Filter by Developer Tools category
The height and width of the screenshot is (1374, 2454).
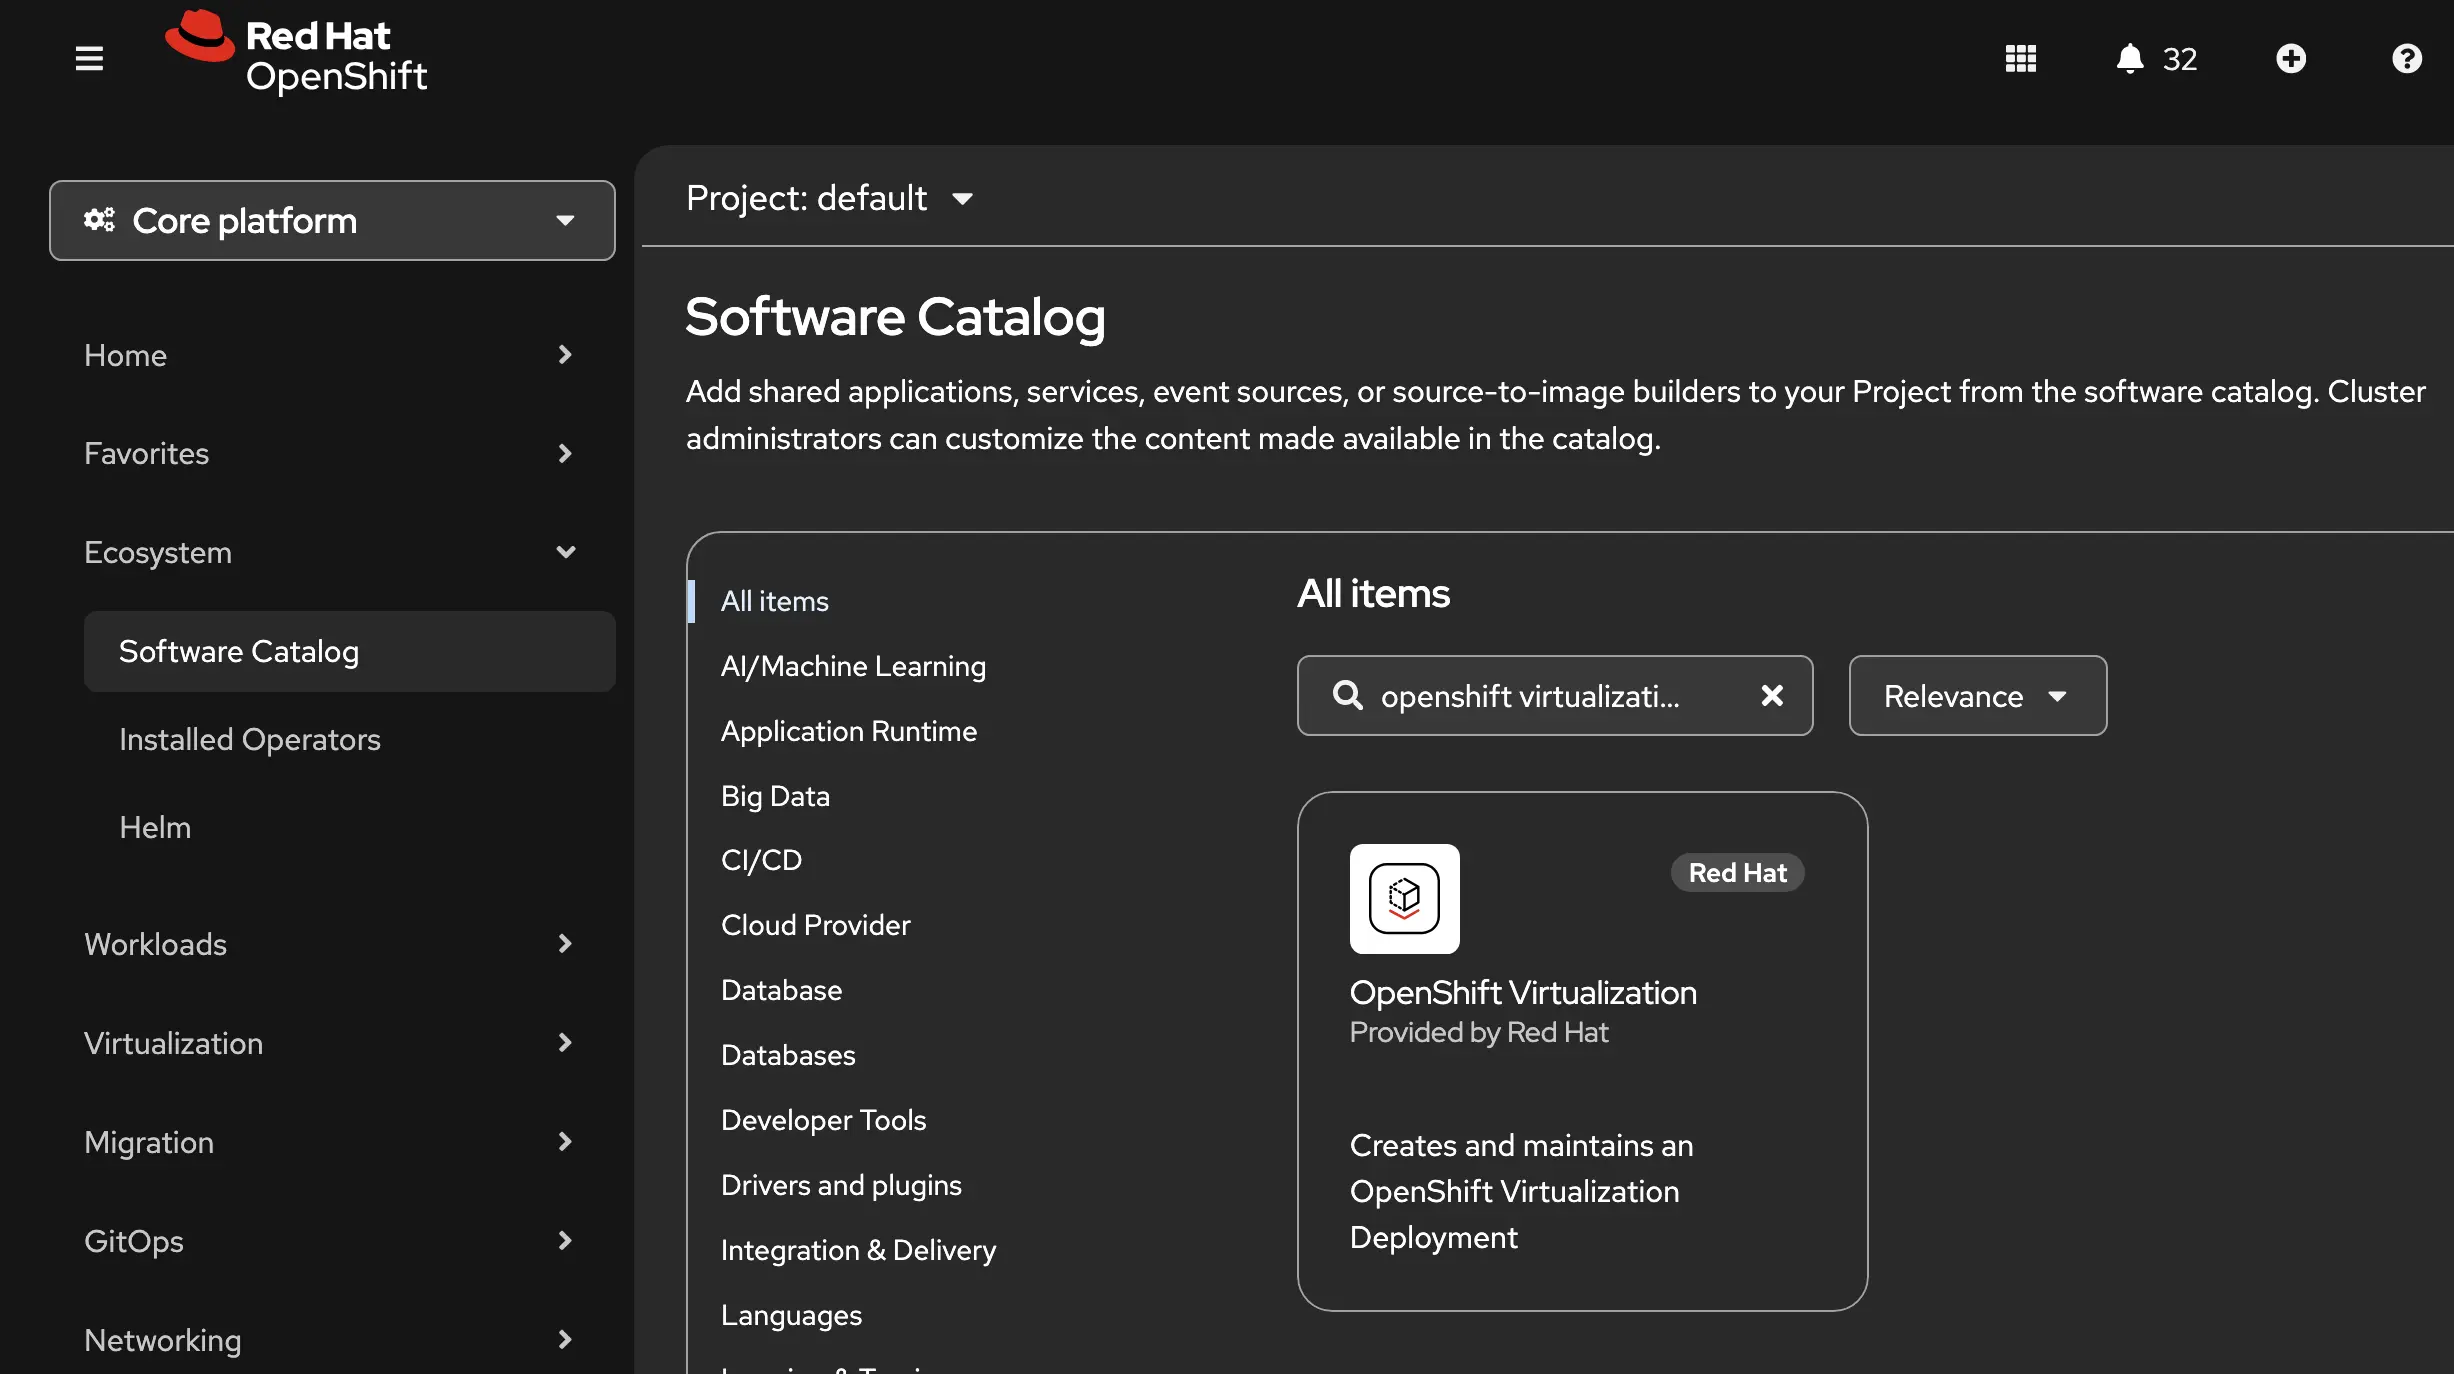(x=823, y=1120)
